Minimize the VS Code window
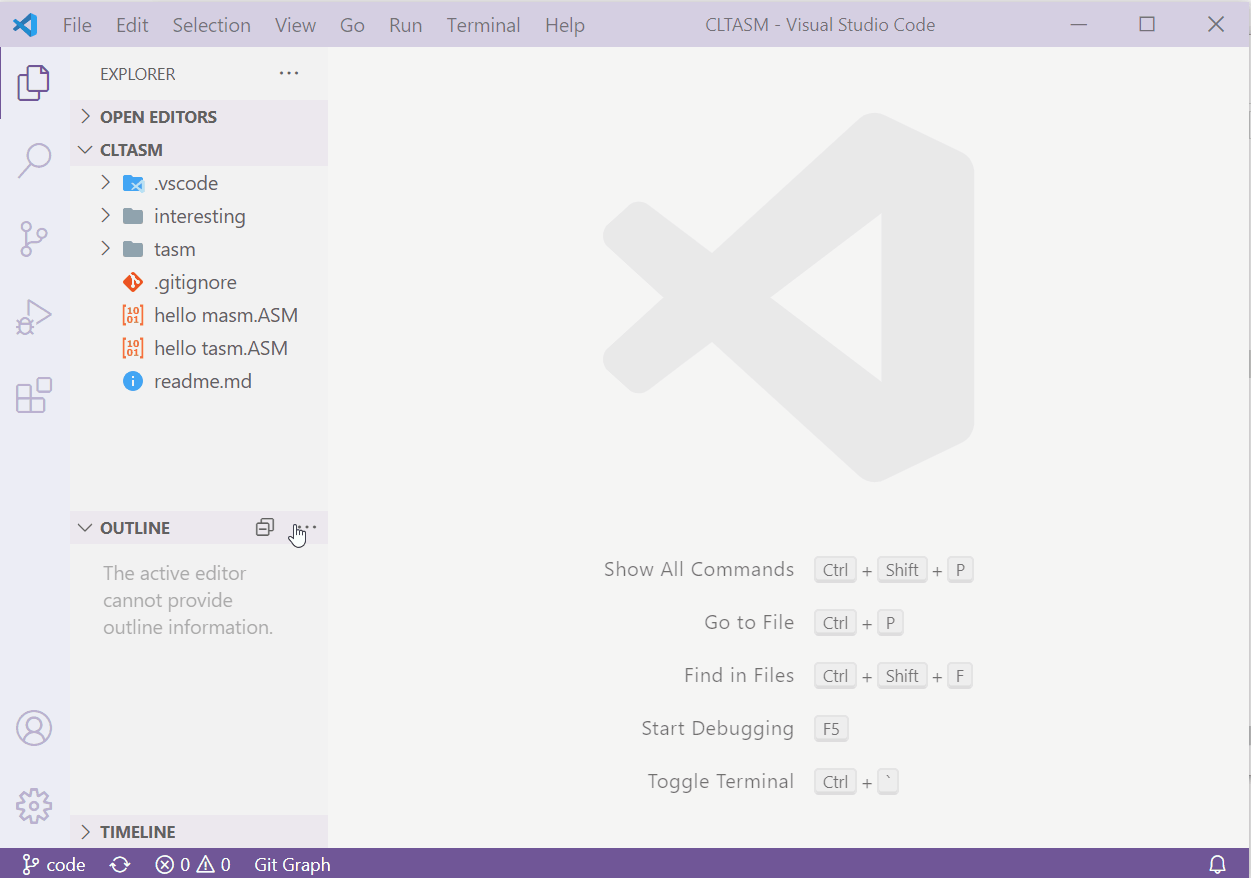This screenshot has width=1251, height=878. [1078, 24]
